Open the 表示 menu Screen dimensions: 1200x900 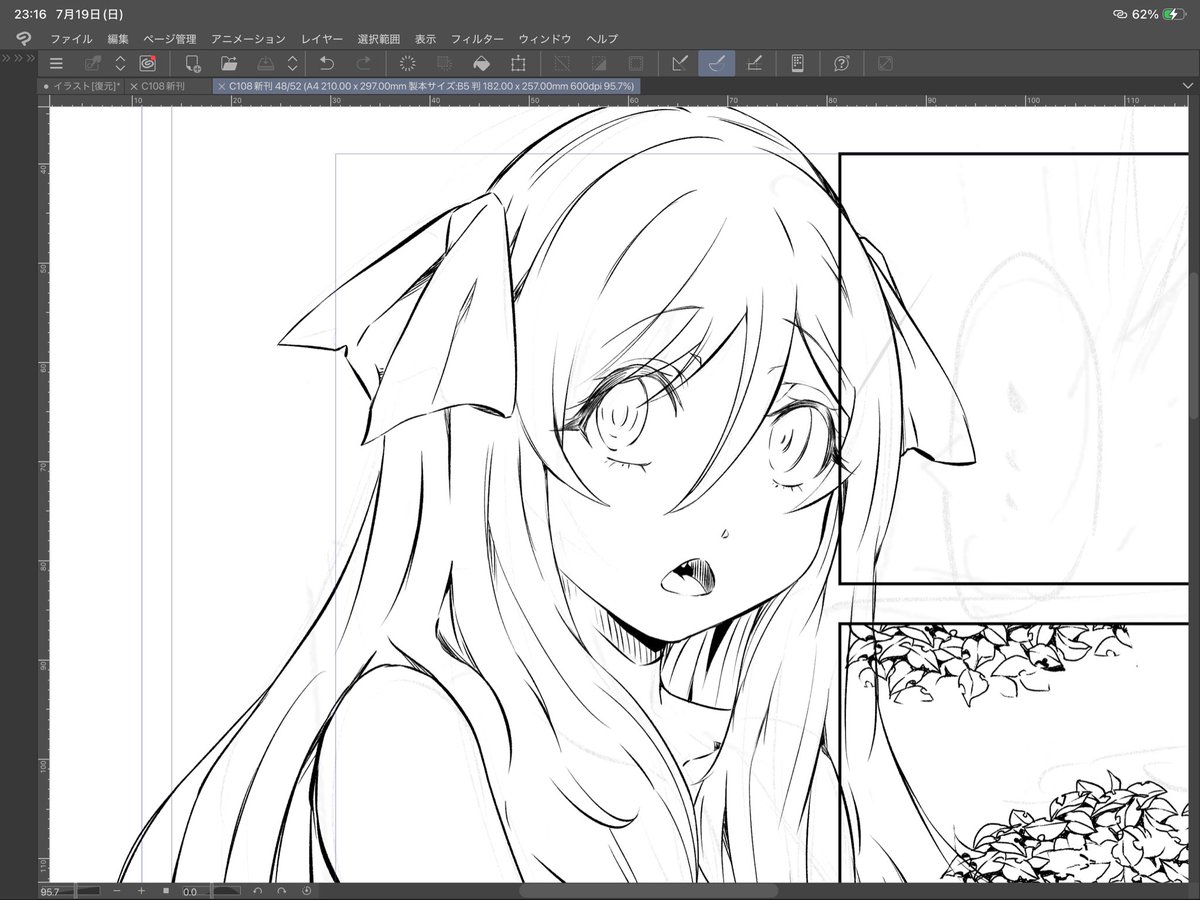tap(425, 39)
